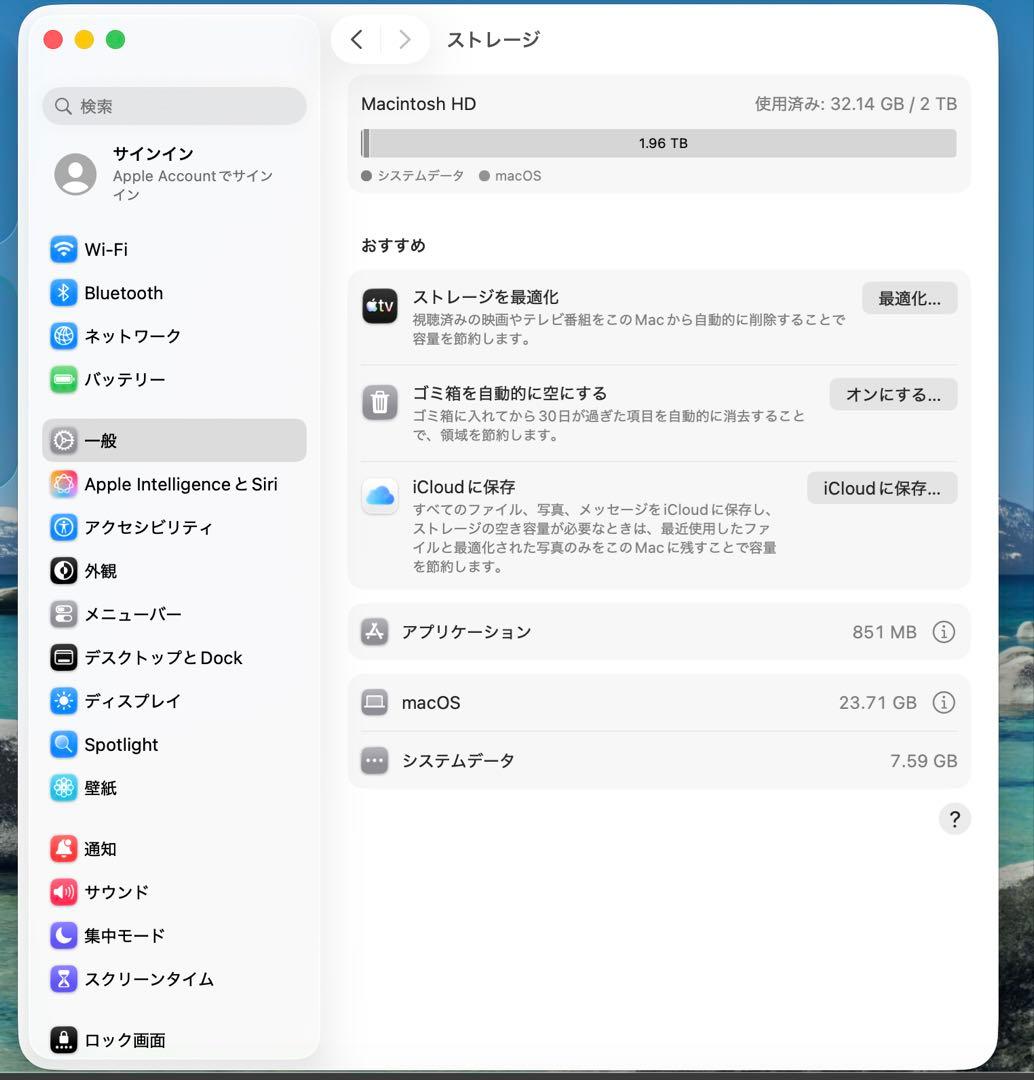Open the 壁紙 settings icon

pos(63,788)
